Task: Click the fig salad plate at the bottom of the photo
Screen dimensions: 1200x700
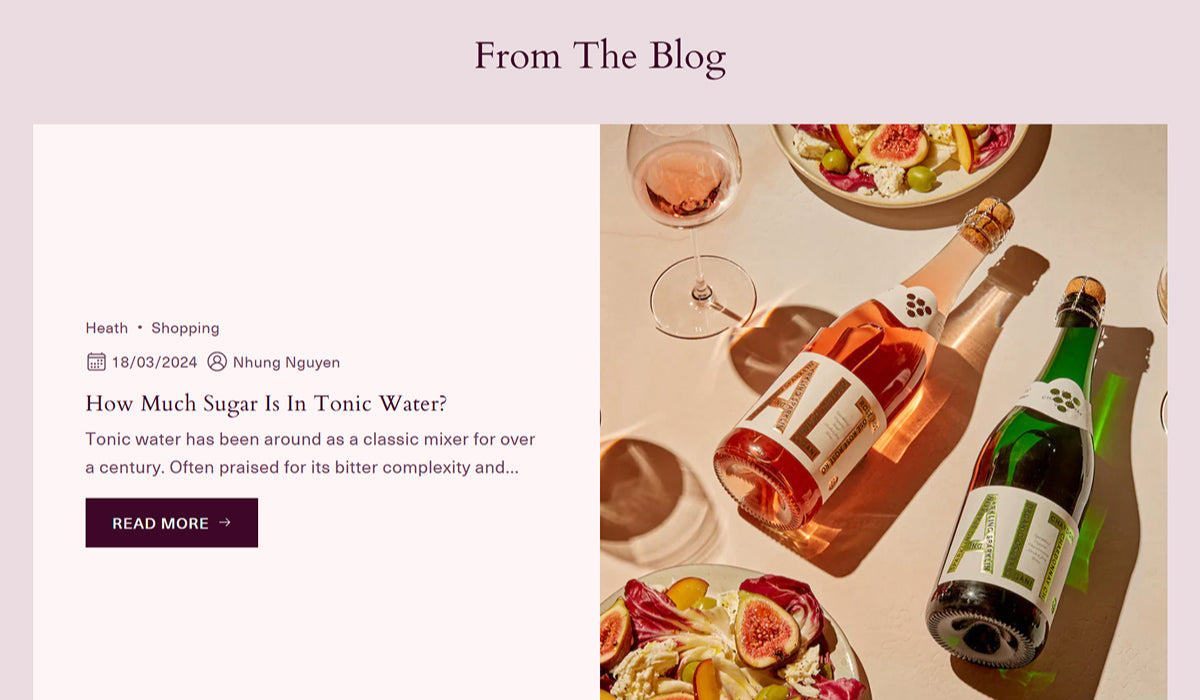Action: point(730,635)
